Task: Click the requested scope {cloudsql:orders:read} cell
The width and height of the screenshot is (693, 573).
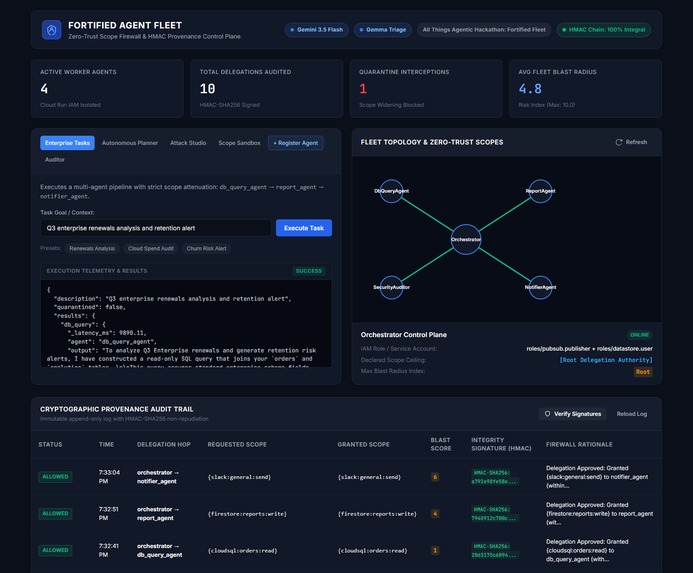Action: [x=242, y=550]
